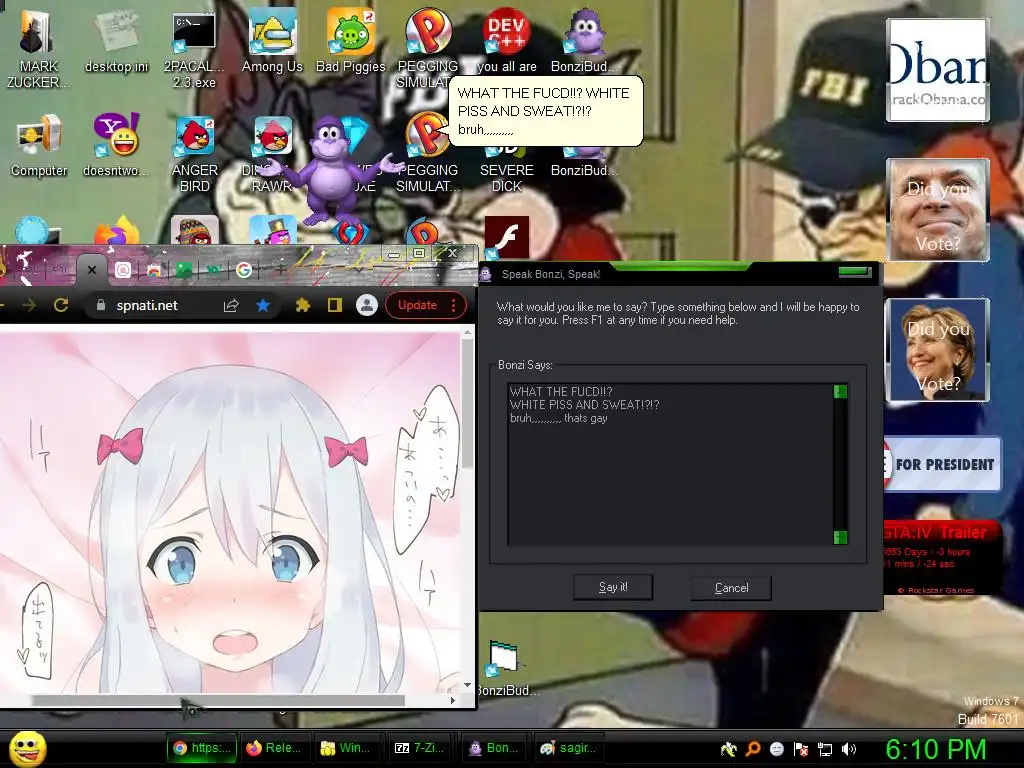Viewport: 1024px width, 768px height.
Task: Click the Adobe Flash desktop icon
Action: pyautogui.click(x=507, y=237)
